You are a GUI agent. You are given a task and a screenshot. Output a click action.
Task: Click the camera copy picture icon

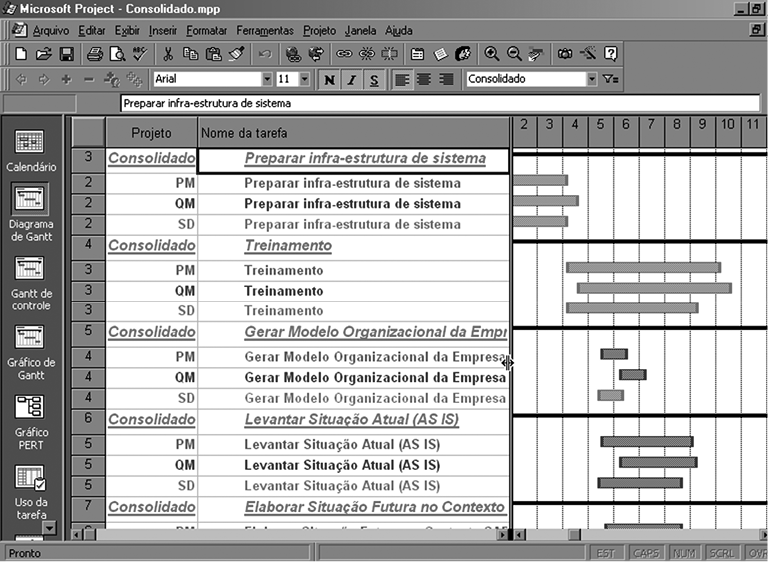pyautogui.click(x=565, y=54)
